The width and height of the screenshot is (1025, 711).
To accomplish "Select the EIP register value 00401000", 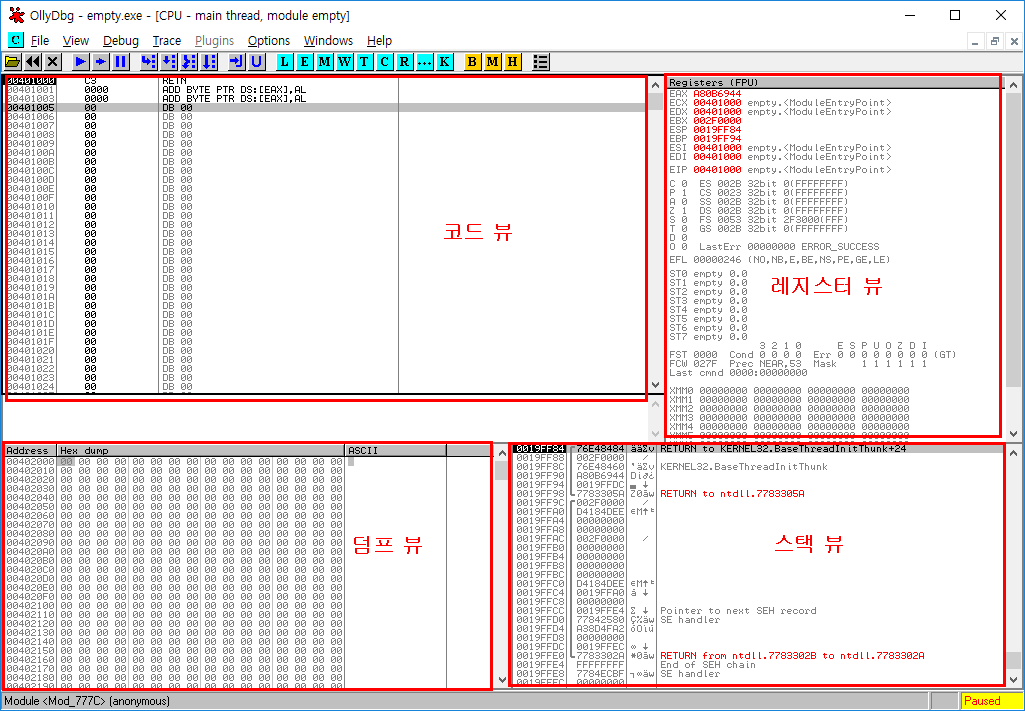I will (717, 170).
